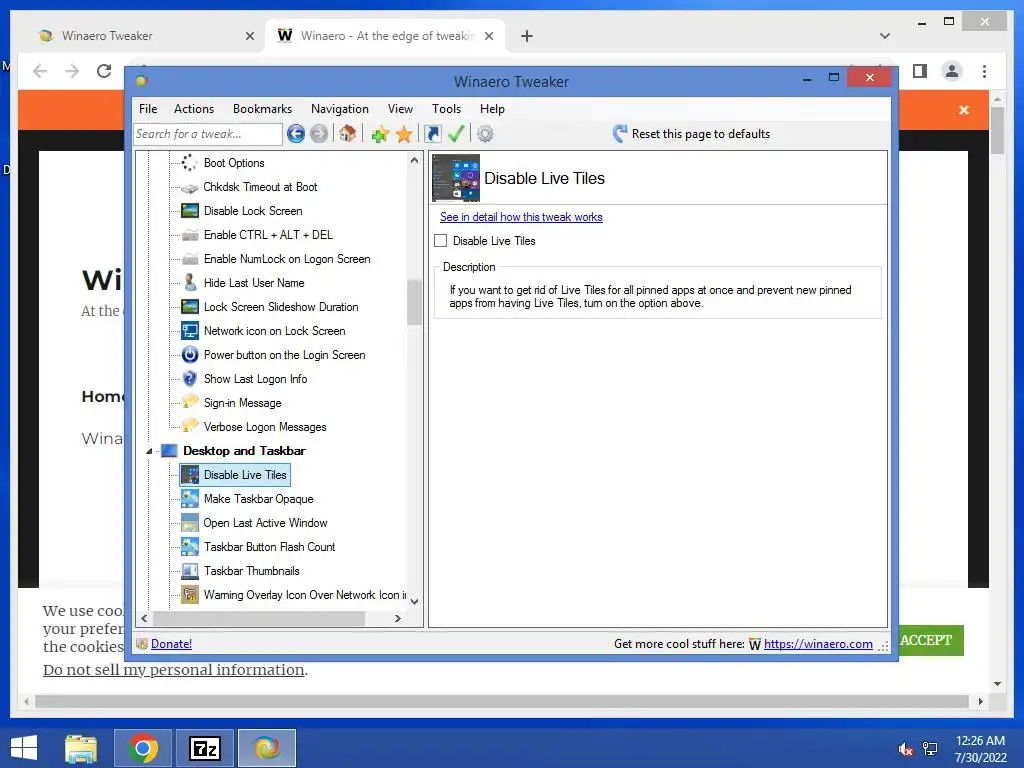Click the tree horizontal scrollbar right arrow
1024x768 pixels.
[398, 618]
